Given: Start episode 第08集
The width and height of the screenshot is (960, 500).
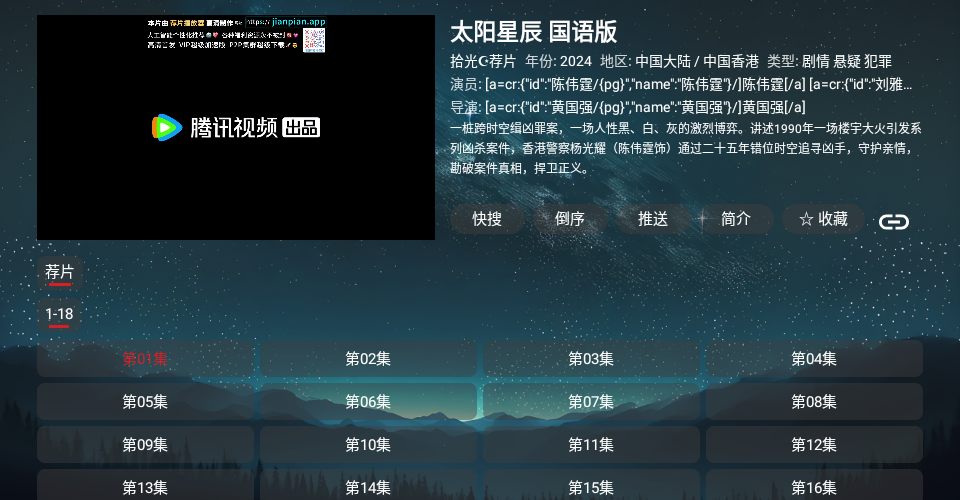Looking at the screenshot, I should click(x=814, y=402).
